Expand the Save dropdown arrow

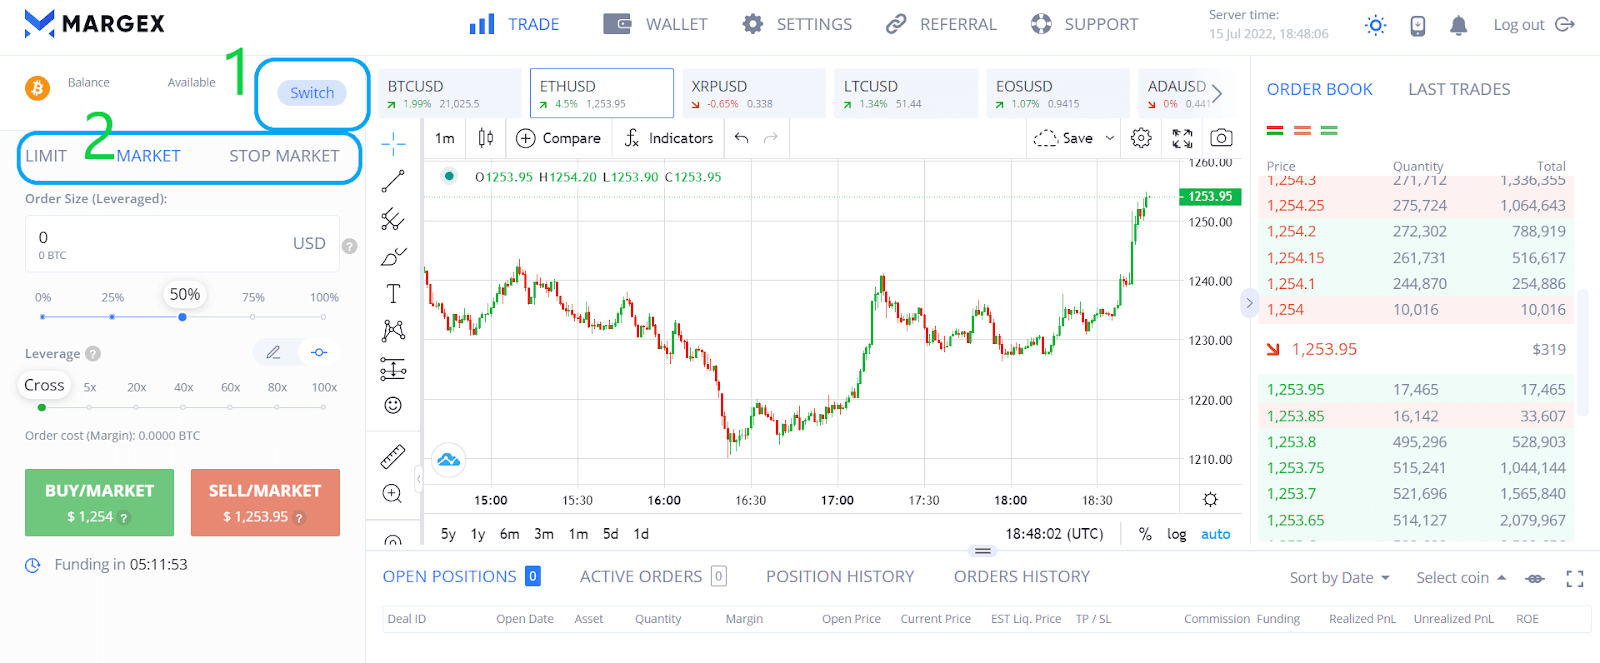click(x=1110, y=138)
